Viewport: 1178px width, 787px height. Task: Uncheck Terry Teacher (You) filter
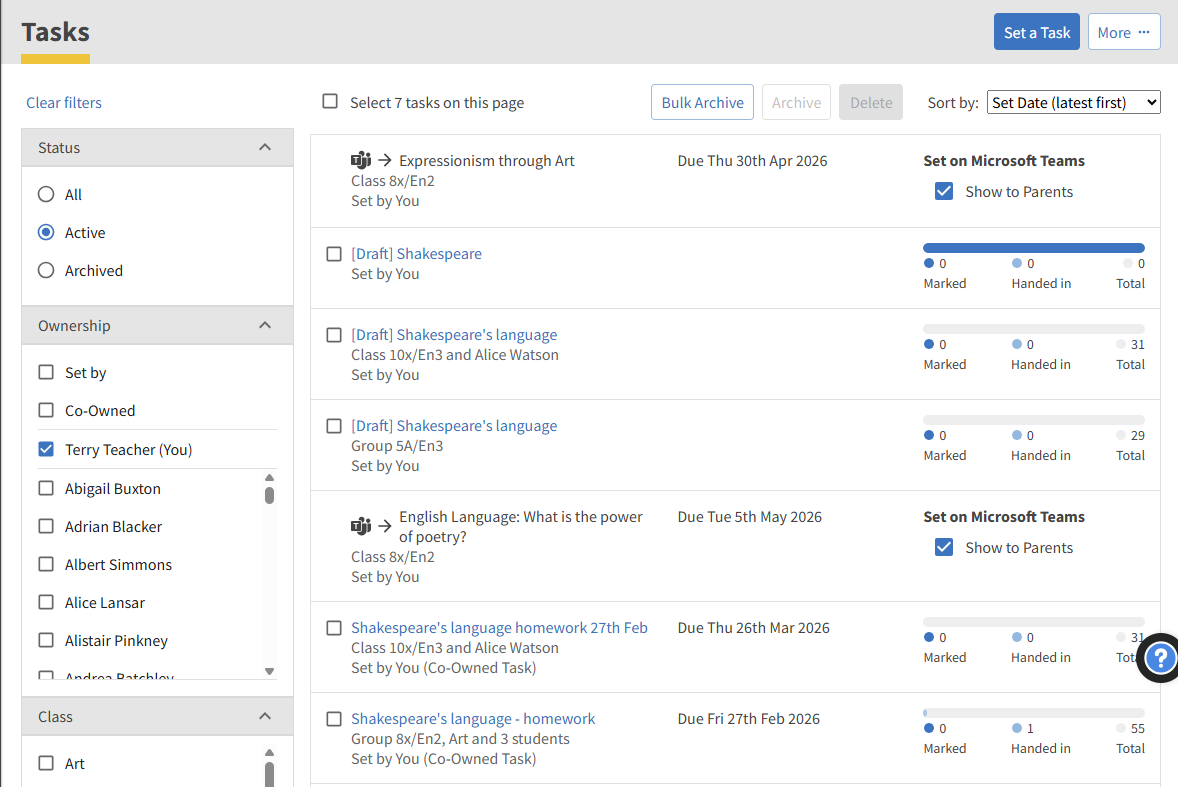(46, 449)
